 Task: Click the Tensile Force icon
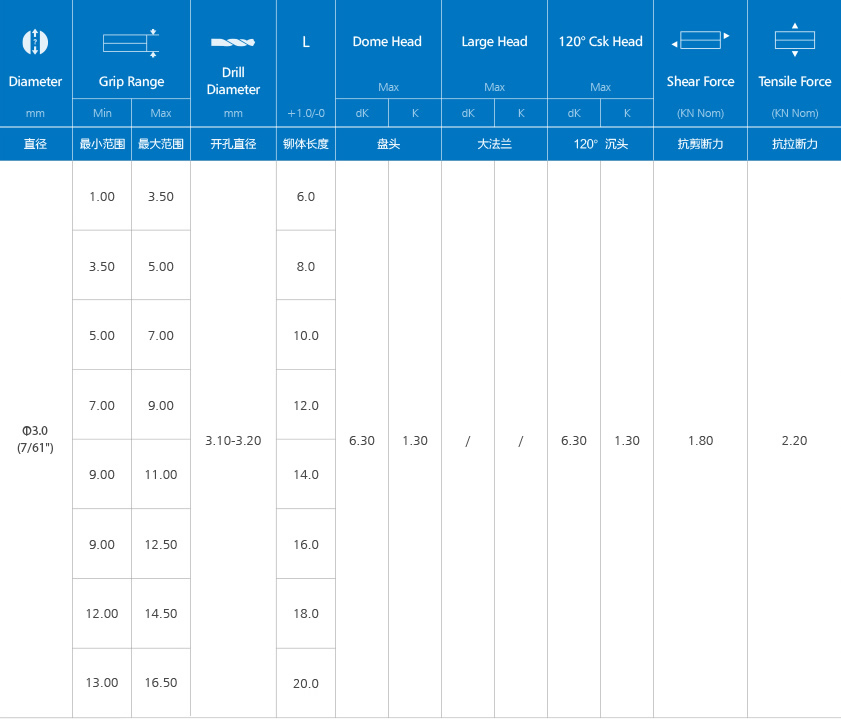794,40
